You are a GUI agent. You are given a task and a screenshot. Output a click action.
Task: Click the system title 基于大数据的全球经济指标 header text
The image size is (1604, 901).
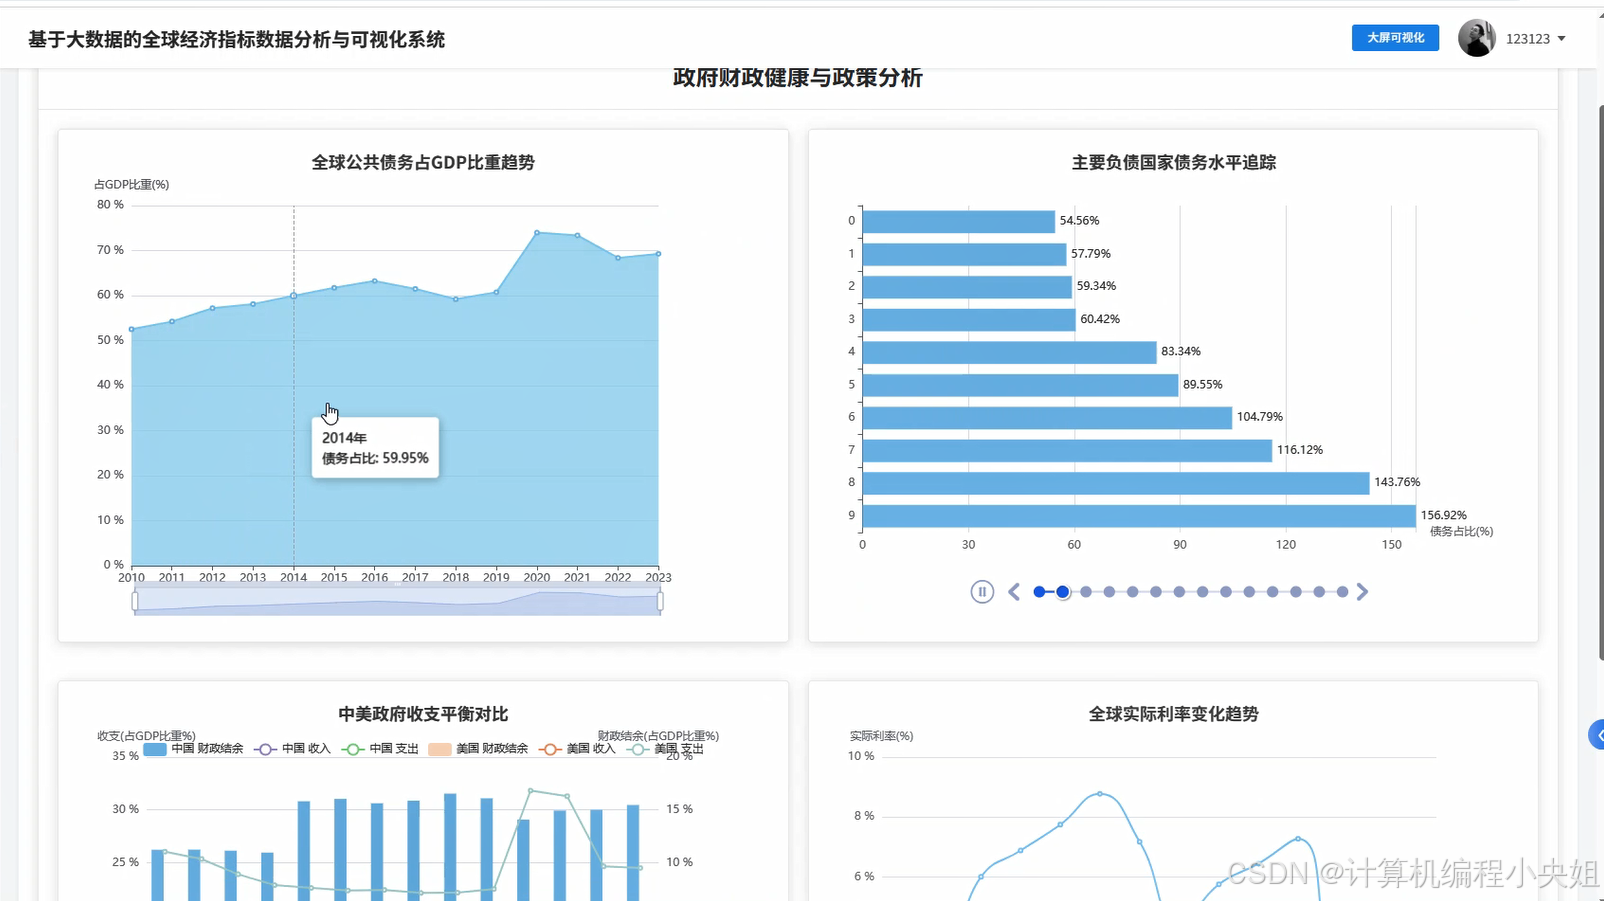(236, 39)
